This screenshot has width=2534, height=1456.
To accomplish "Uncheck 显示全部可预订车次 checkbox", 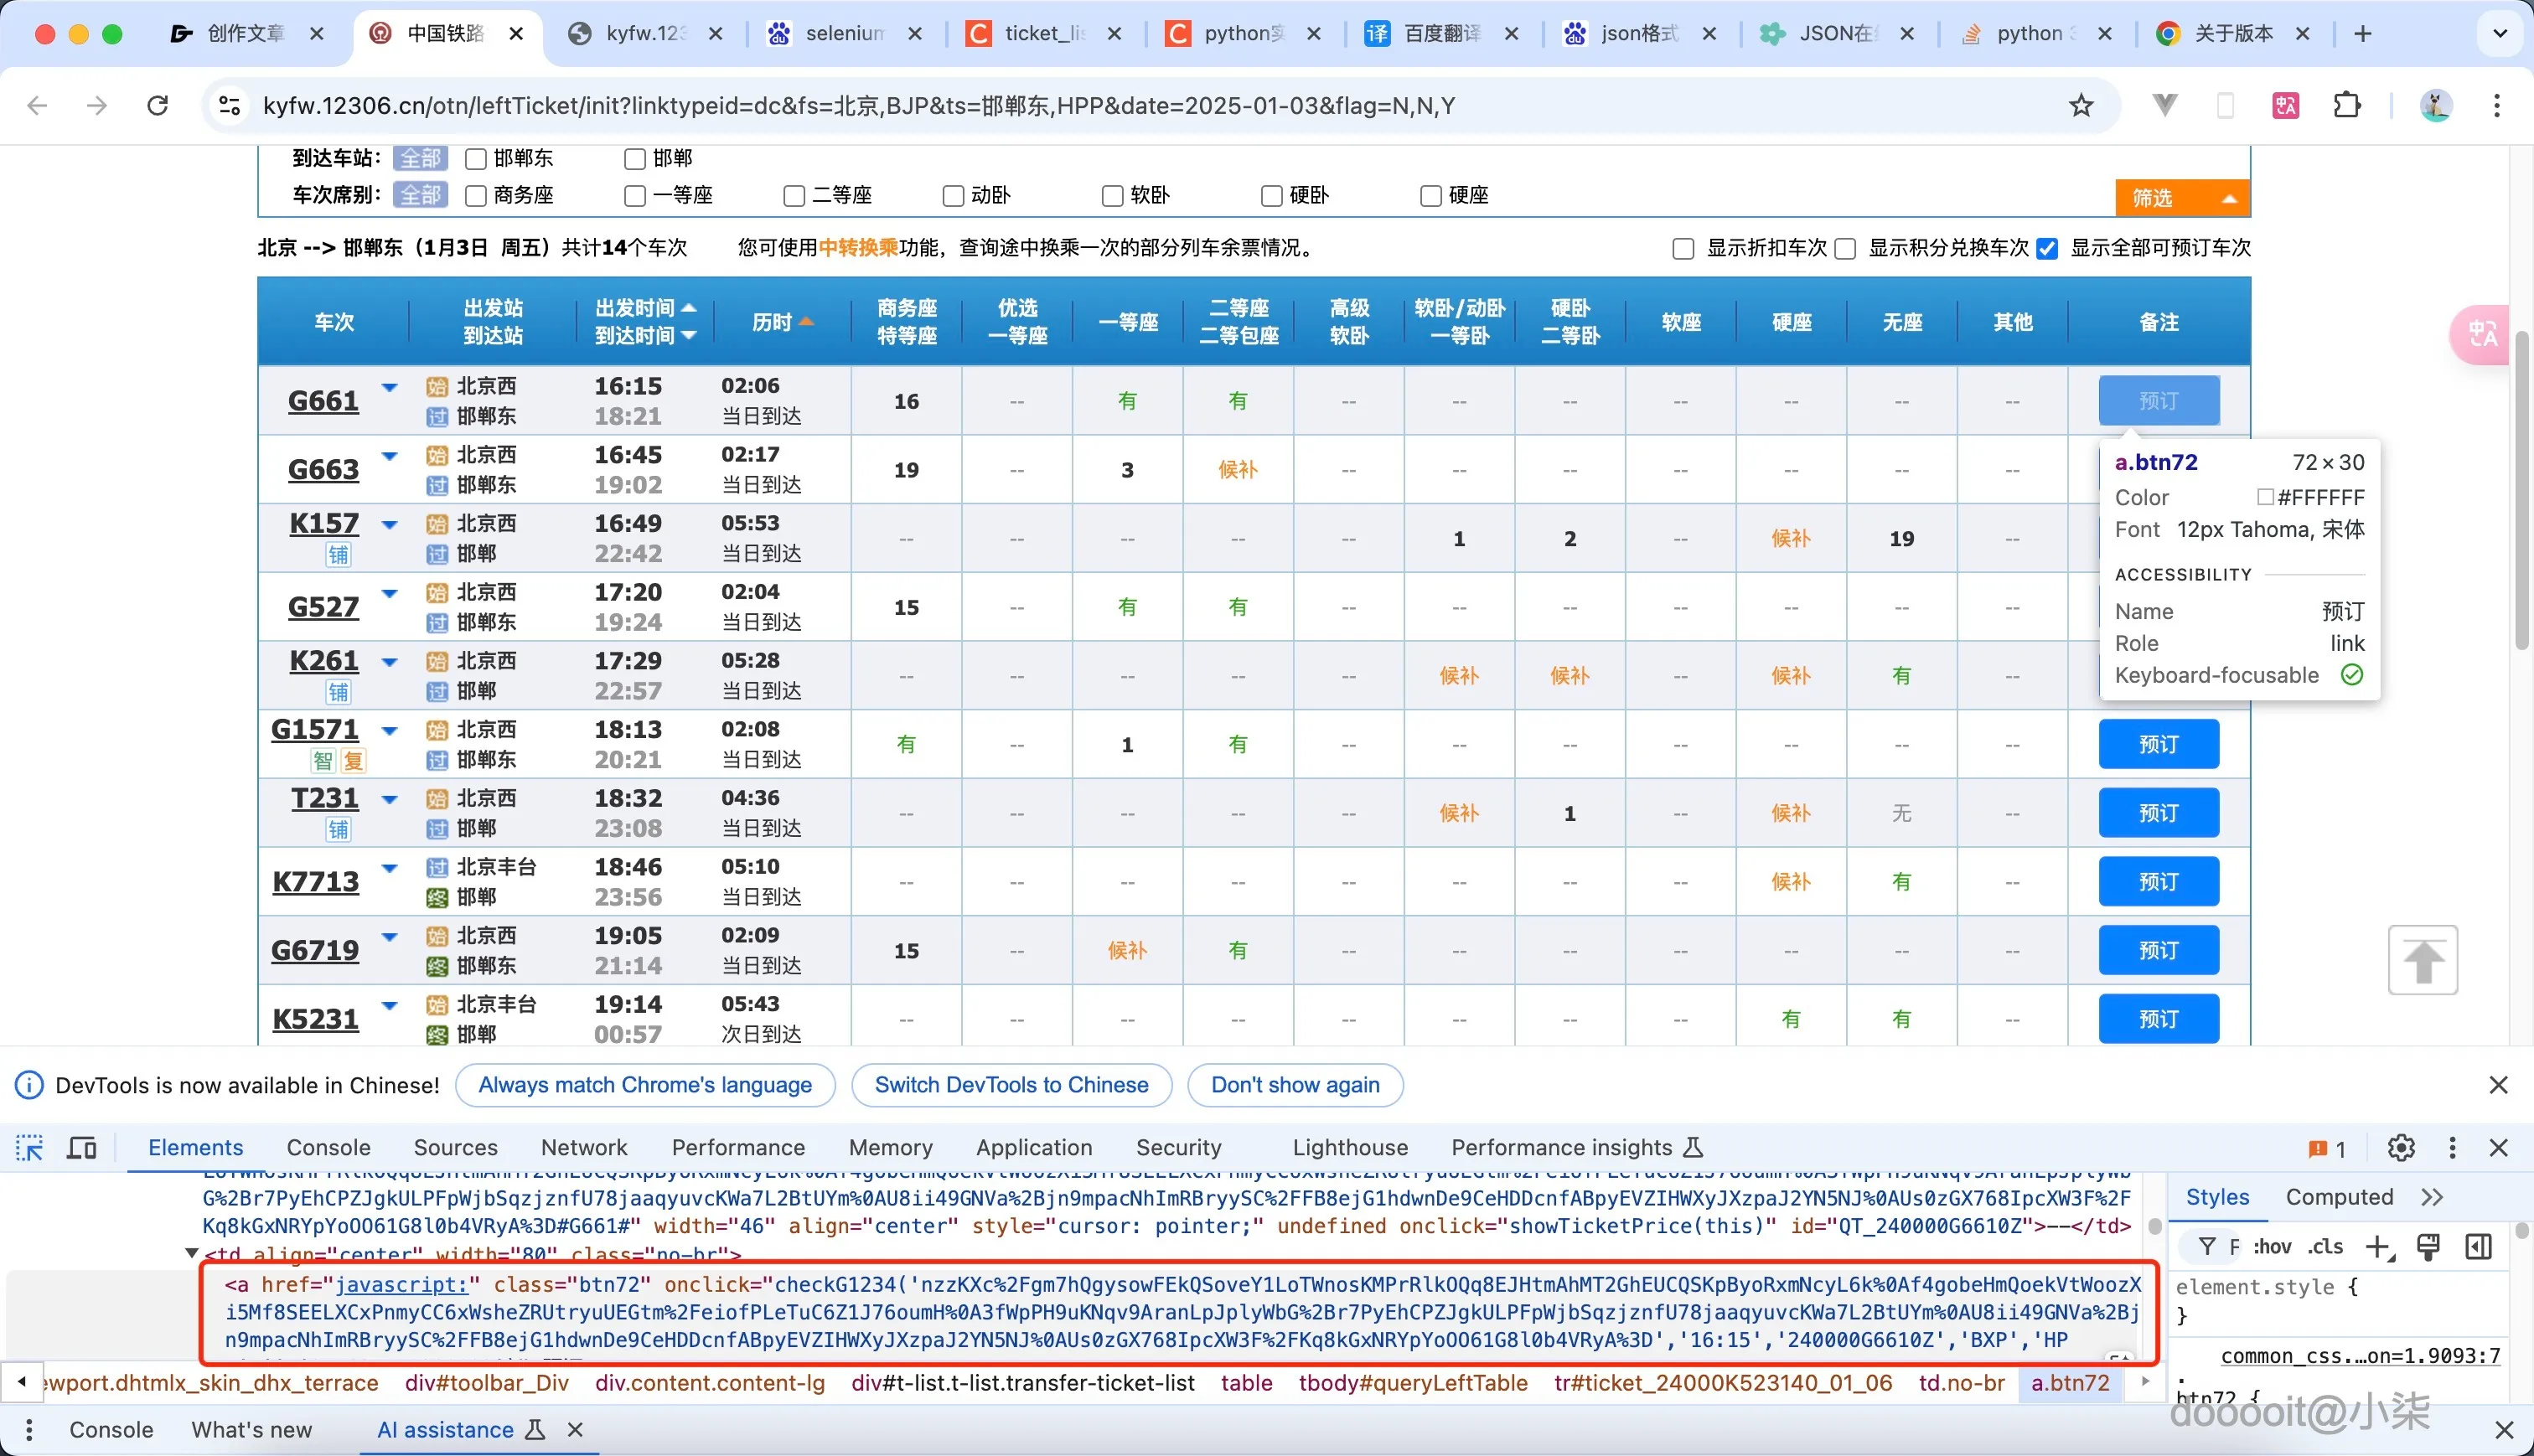I will click(2047, 248).
